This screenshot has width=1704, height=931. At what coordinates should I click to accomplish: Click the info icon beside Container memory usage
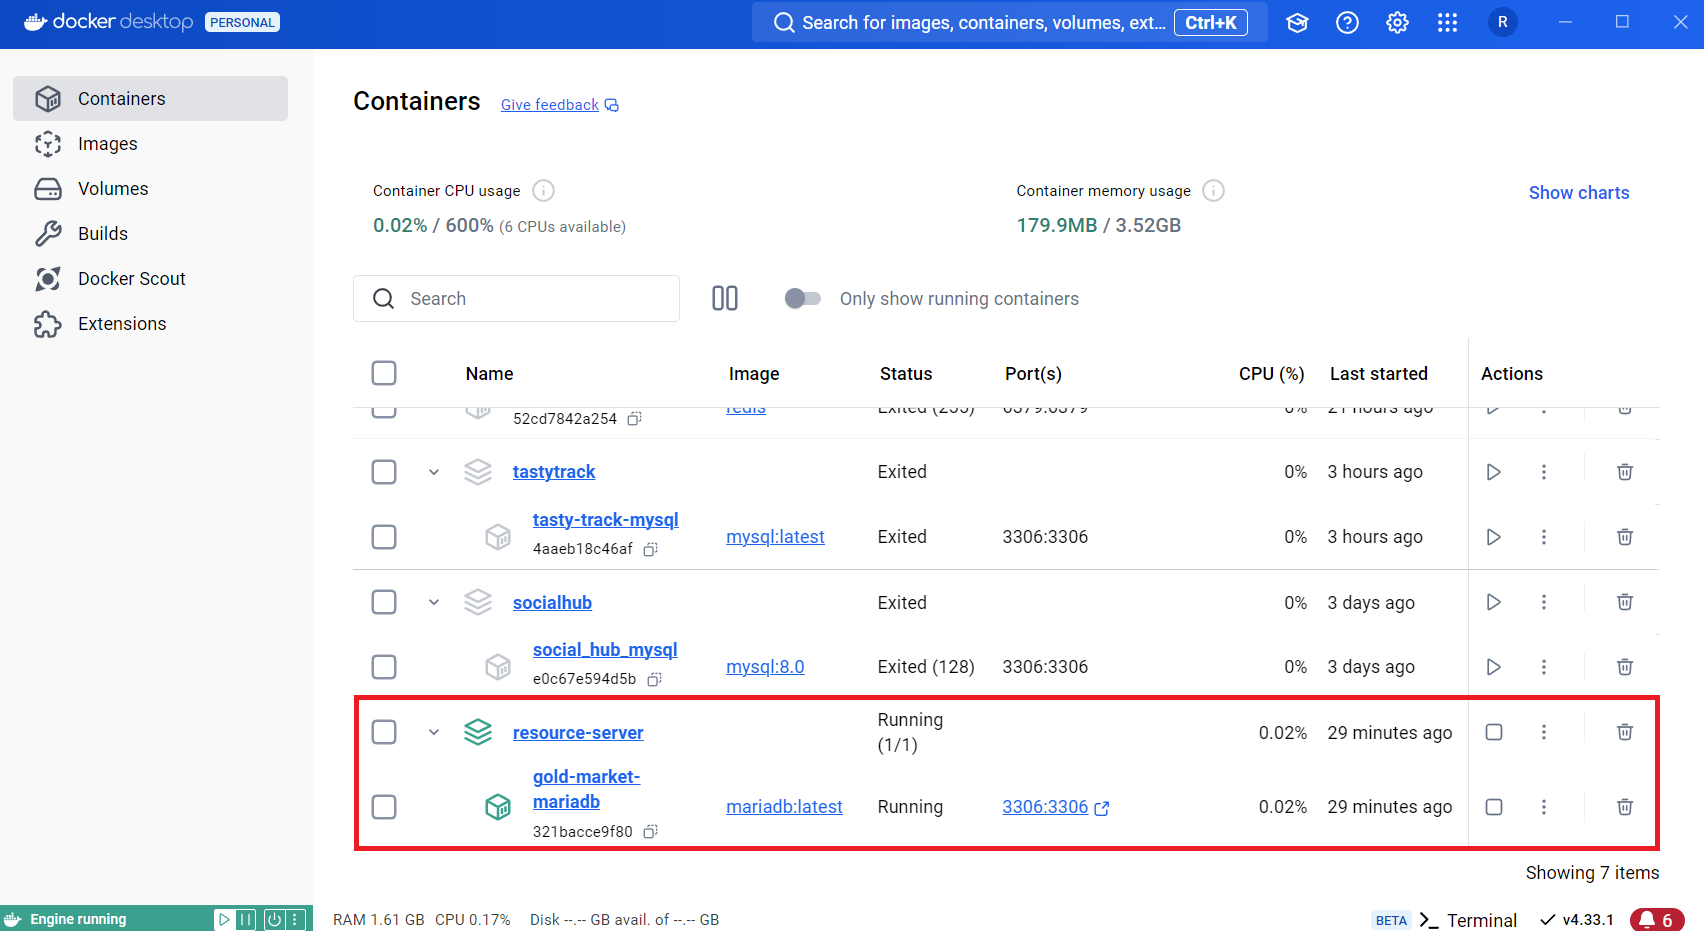pyautogui.click(x=1213, y=190)
